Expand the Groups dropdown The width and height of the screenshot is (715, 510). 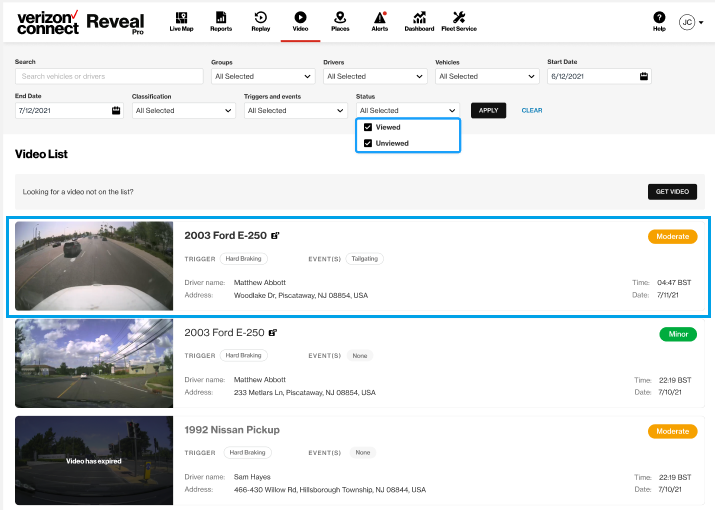(x=259, y=76)
